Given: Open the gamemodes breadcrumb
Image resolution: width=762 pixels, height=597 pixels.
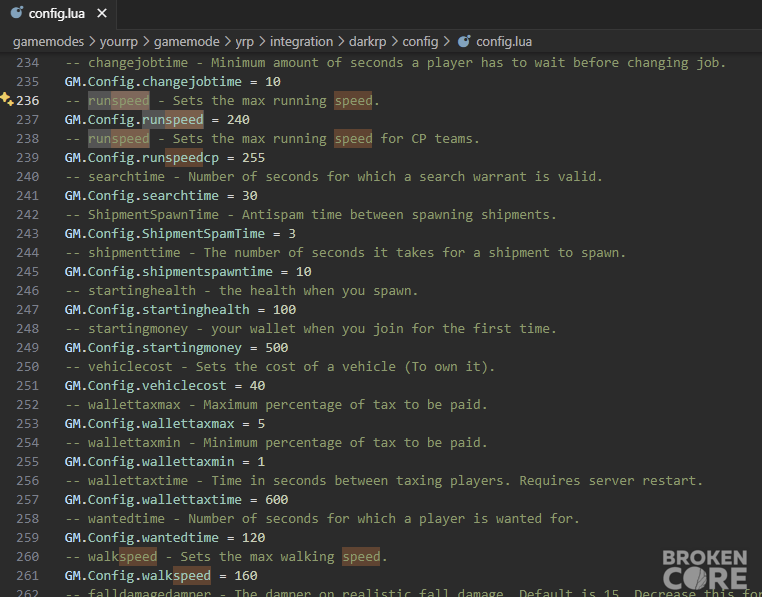Looking at the screenshot, I should pos(48,42).
